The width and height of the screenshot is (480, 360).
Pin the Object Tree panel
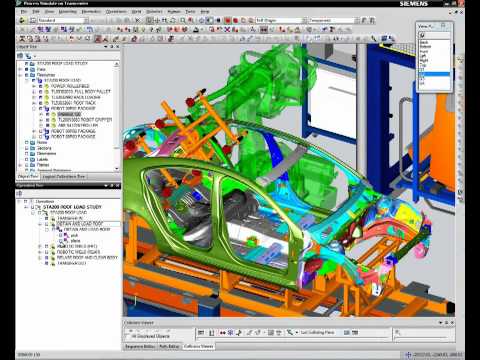pyautogui.click(x=112, y=47)
